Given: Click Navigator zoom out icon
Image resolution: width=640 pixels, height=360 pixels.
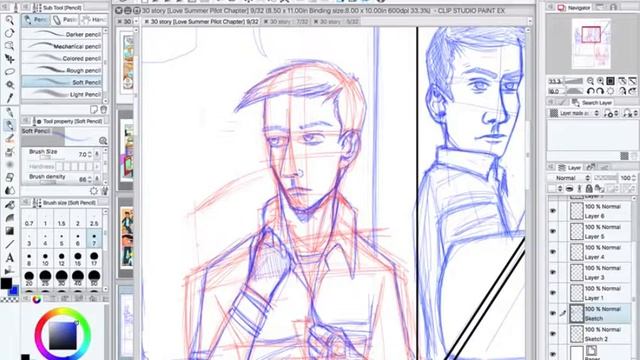Looking at the screenshot, I should pos(590,81).
